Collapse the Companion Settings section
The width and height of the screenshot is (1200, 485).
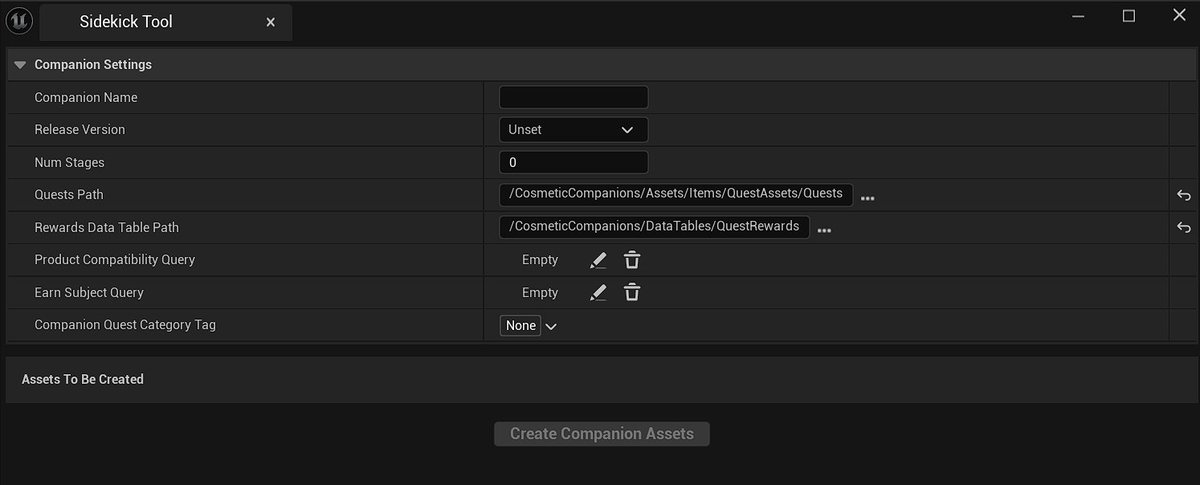point(20,65)
